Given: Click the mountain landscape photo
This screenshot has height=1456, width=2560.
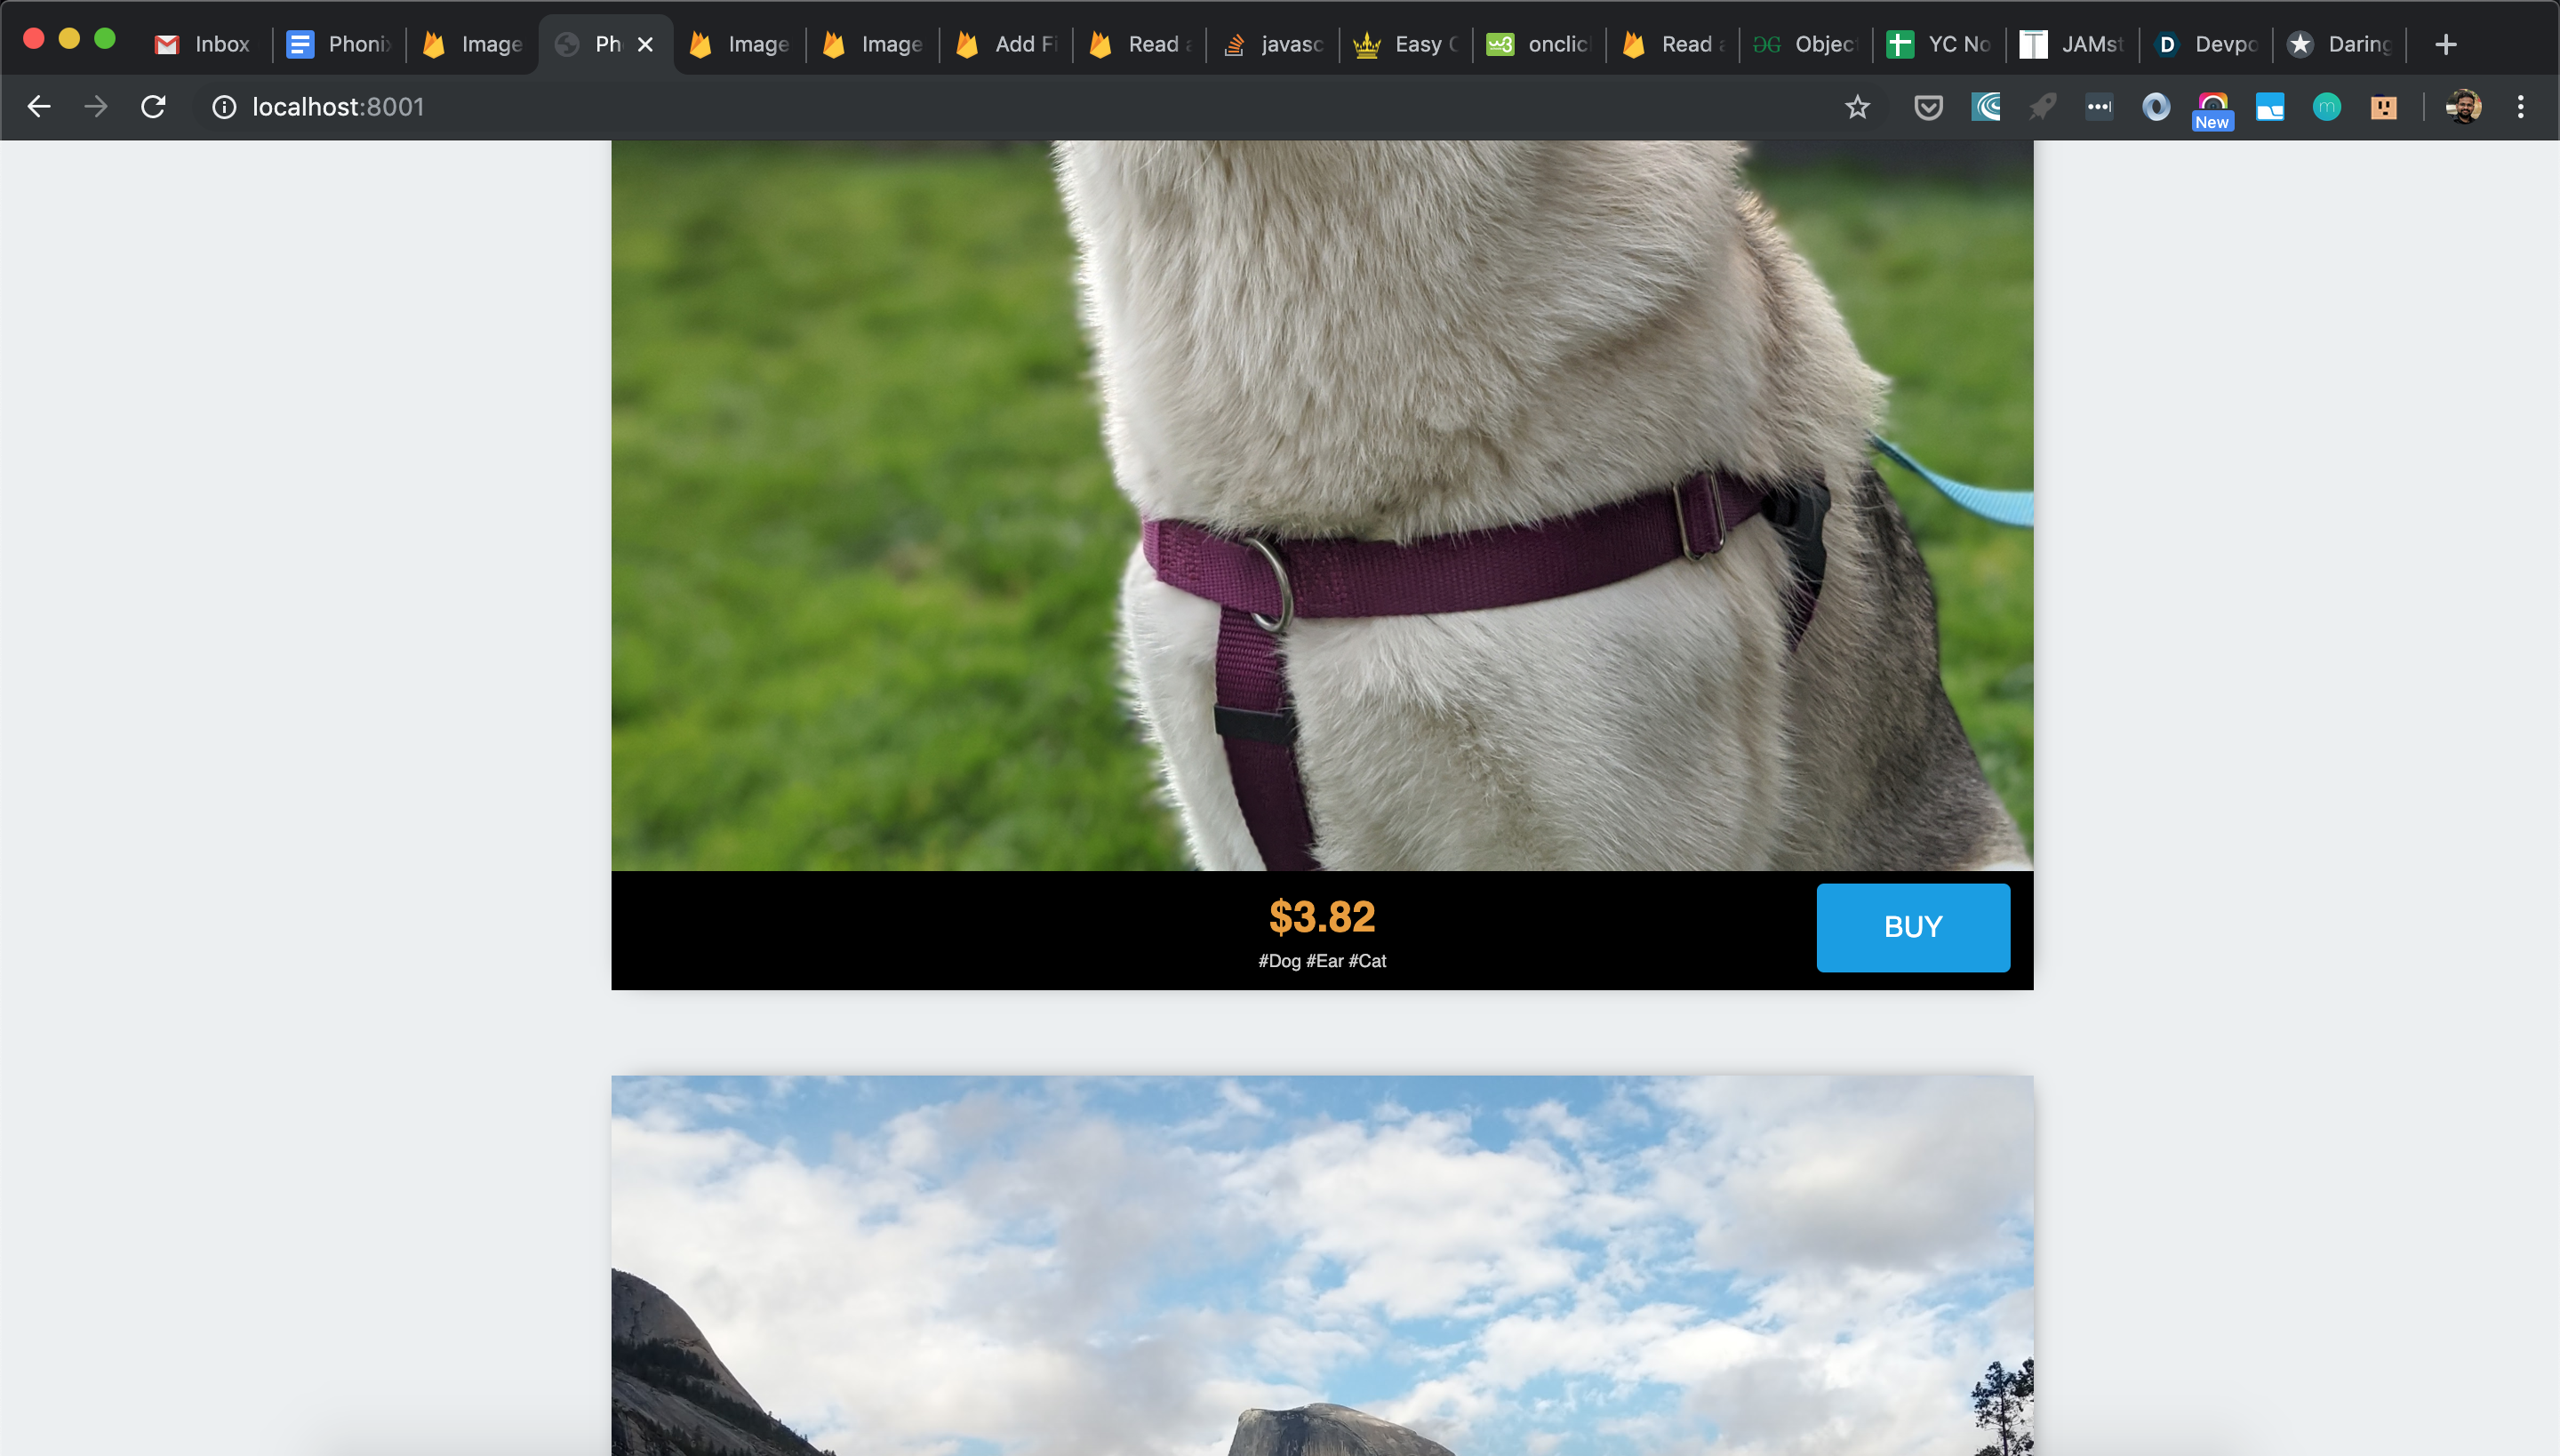Looking at the screenshot, I should tap(1322, 1265).
